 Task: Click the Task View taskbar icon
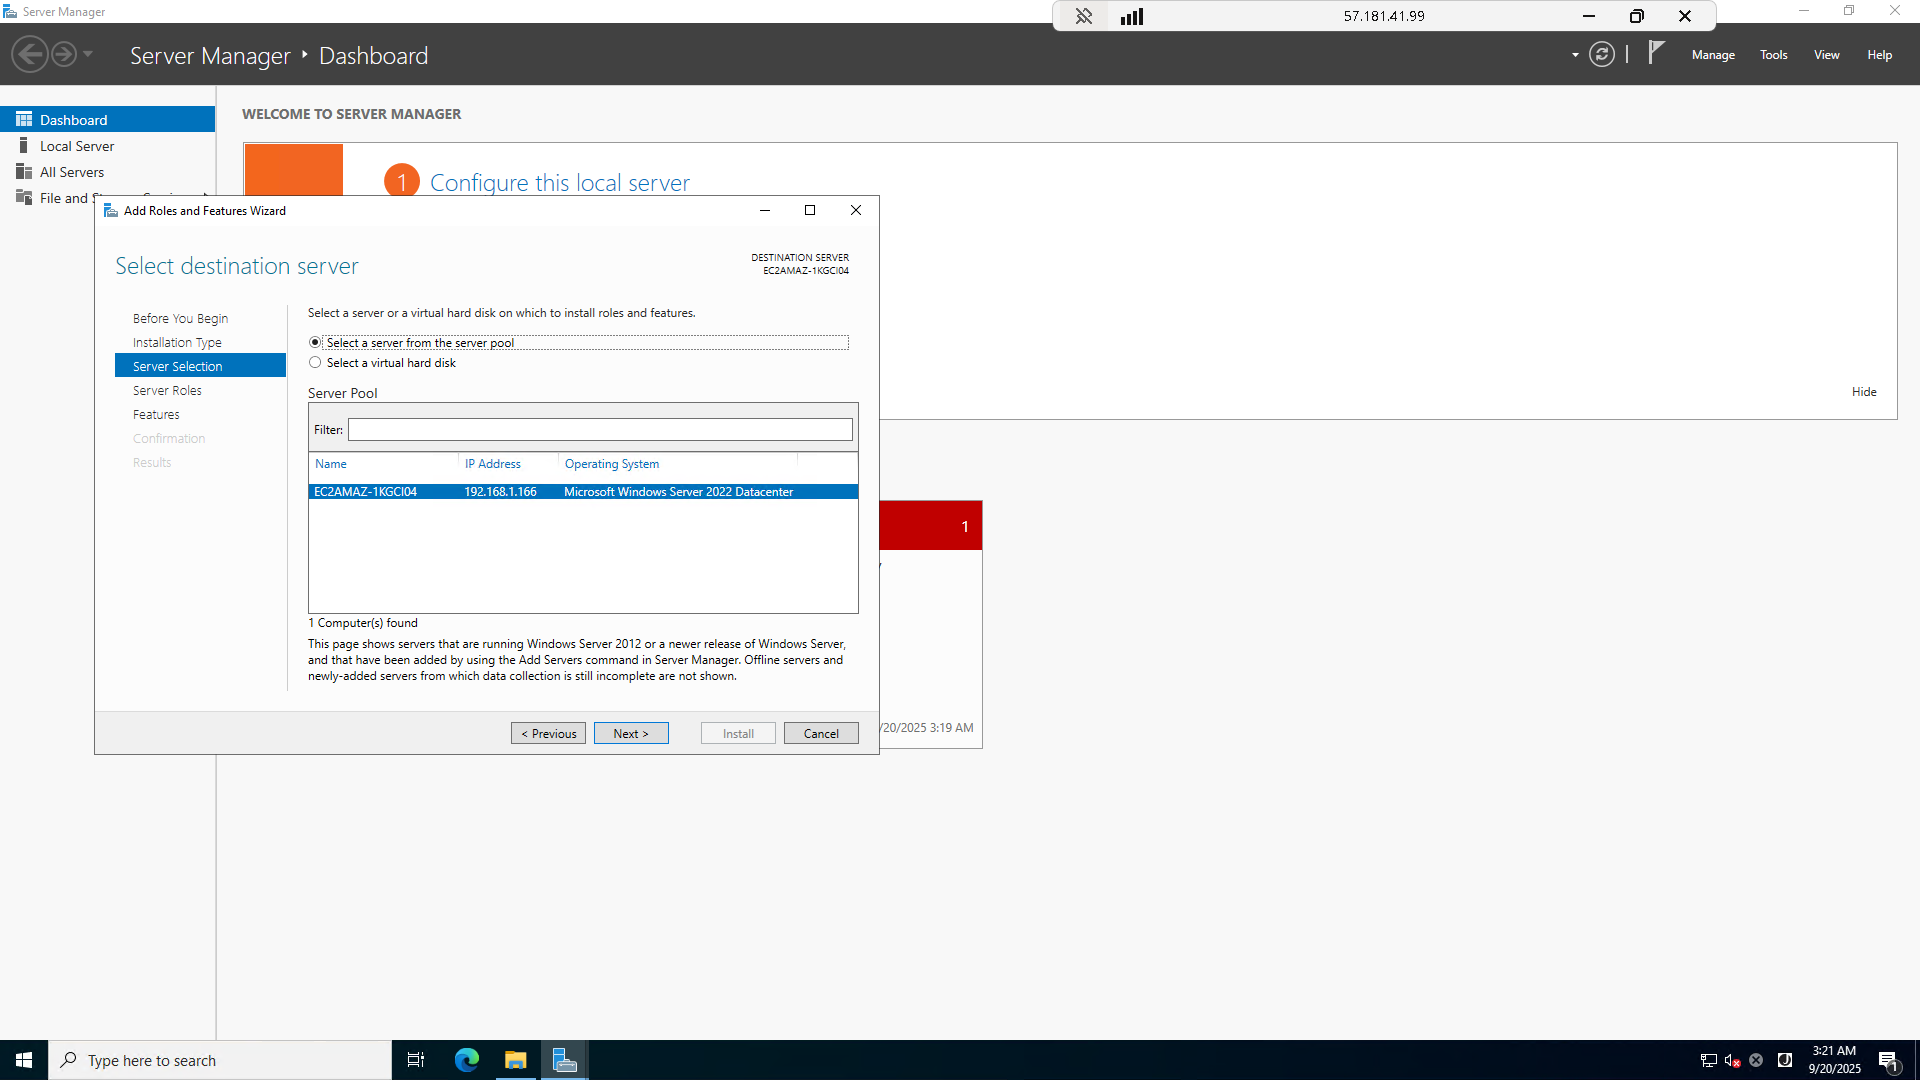[x=416, y=1060]
